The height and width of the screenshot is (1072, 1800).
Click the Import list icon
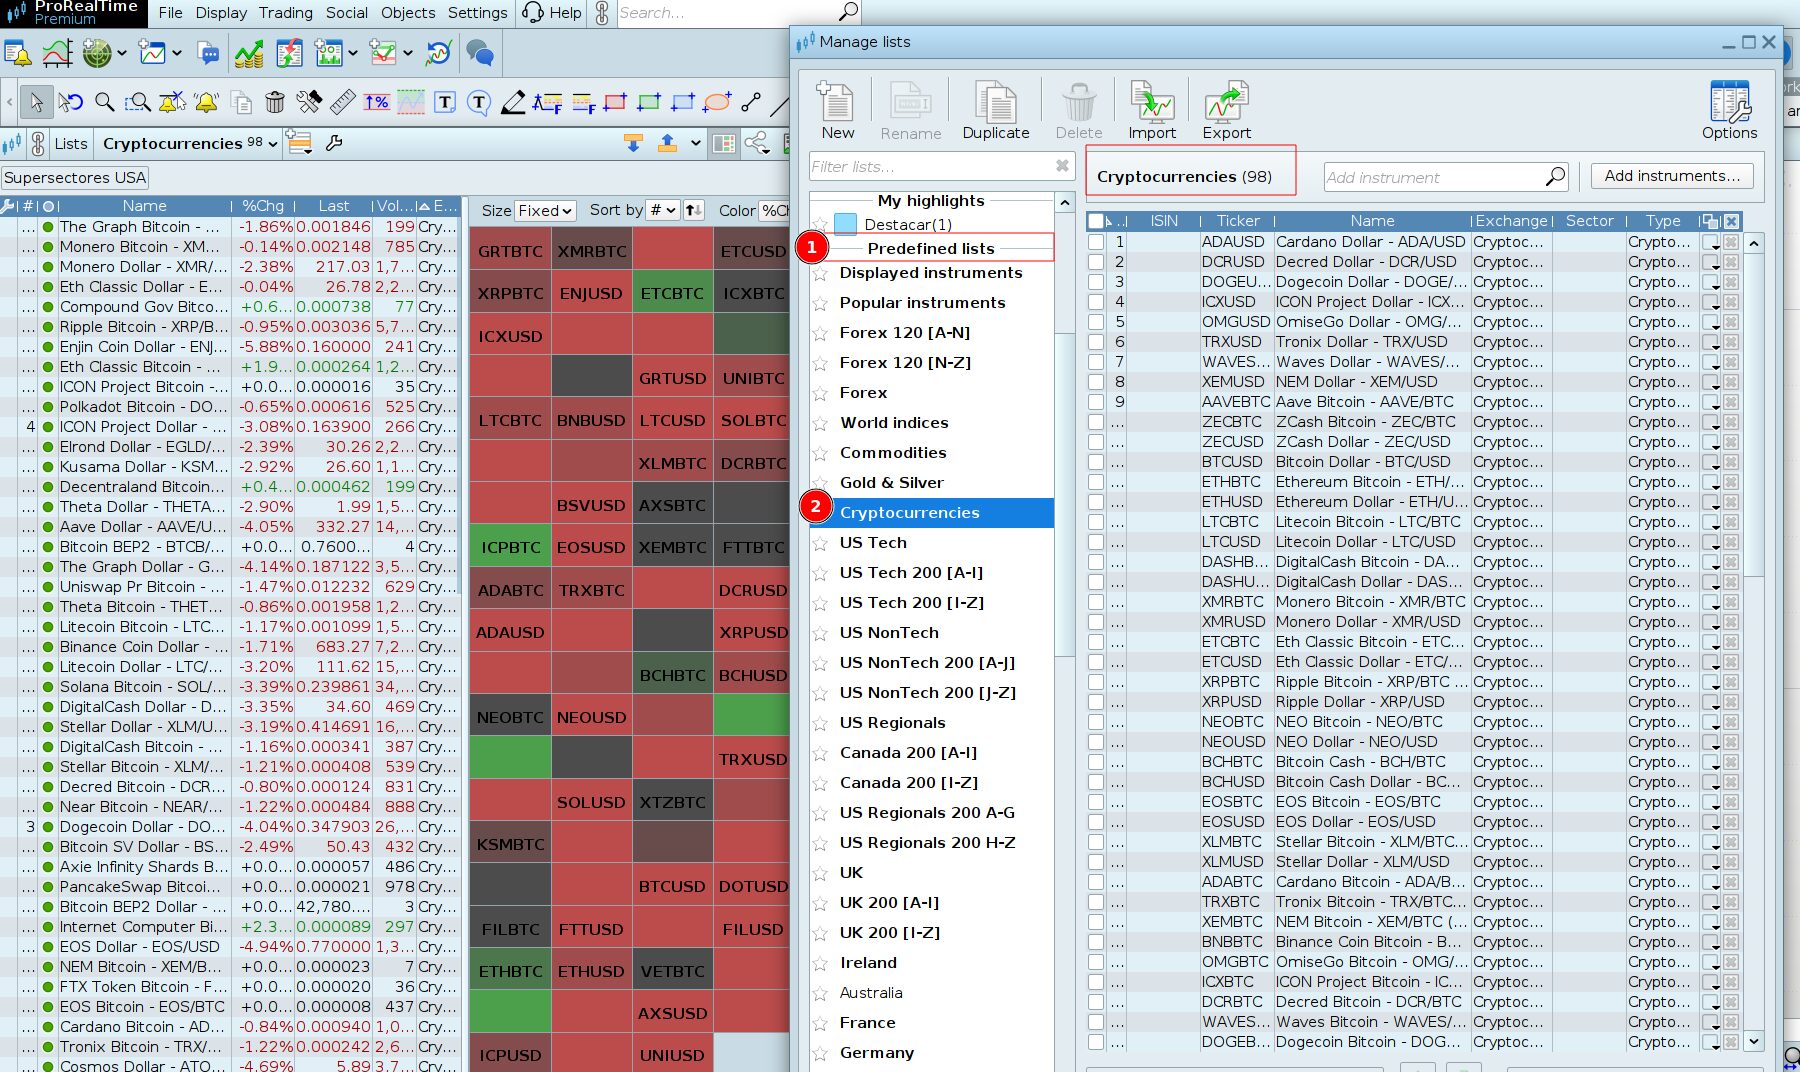click(1152, 103)
